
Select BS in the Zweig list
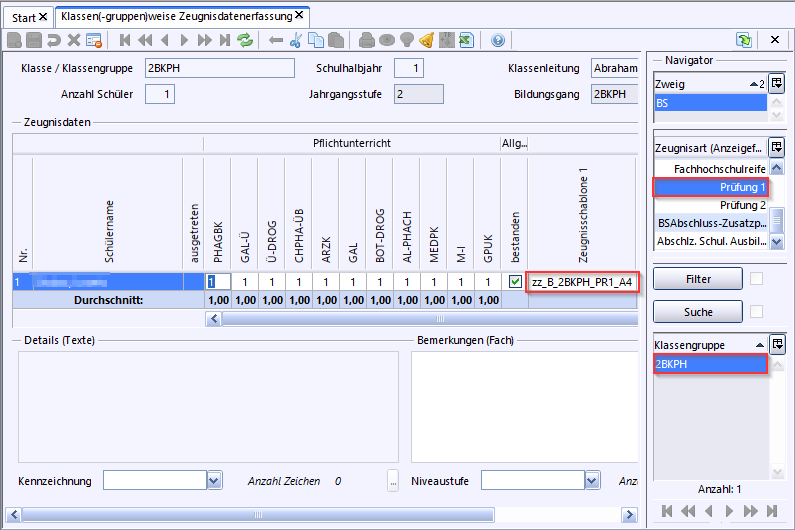pos(711,103)
